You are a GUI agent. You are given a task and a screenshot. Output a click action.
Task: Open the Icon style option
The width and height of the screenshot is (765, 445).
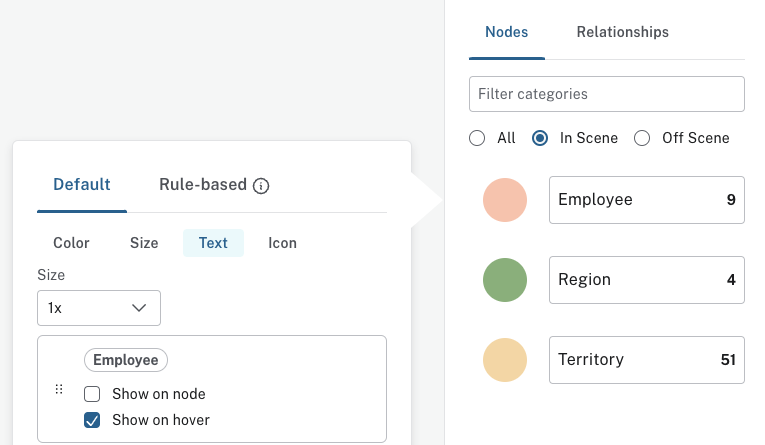tap(282, 243)
